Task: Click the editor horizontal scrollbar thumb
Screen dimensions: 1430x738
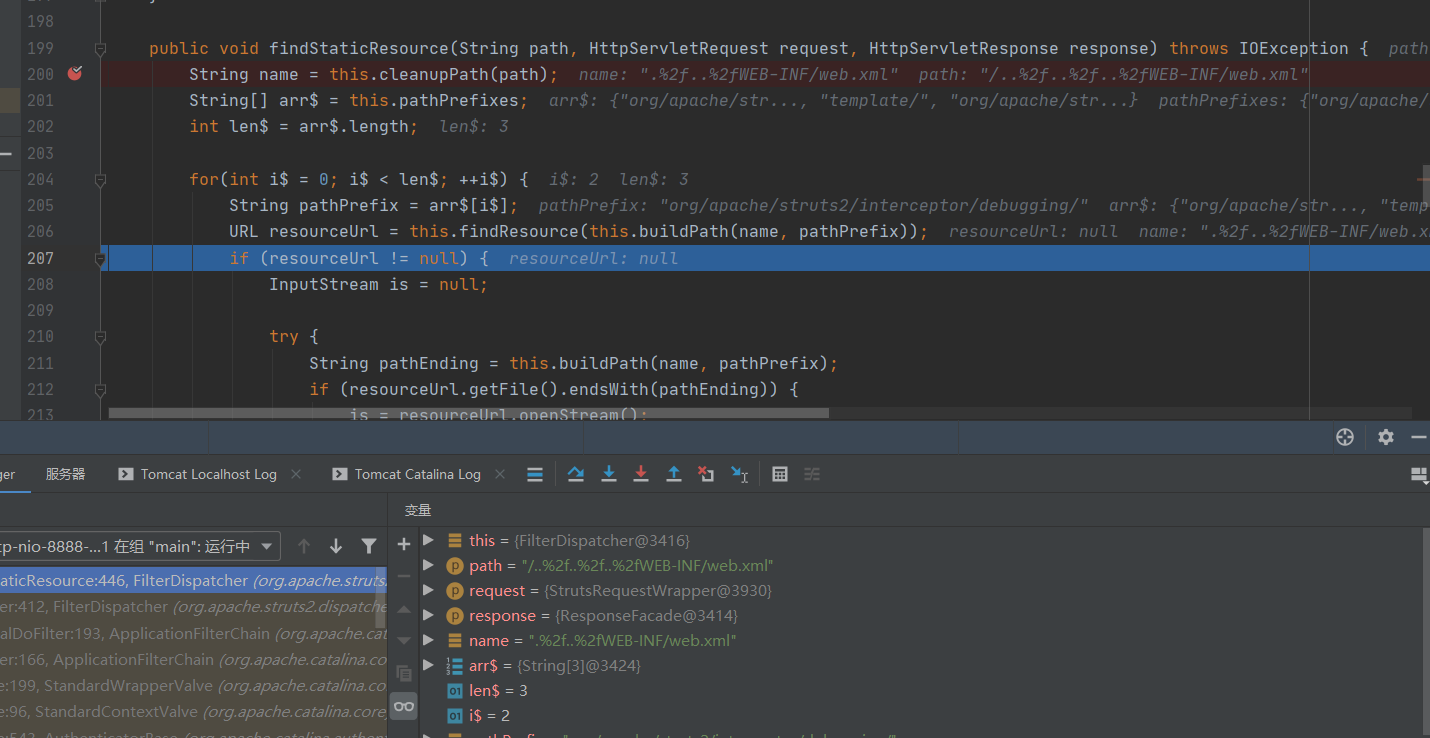Action: pyautogui.click(x=468, y=412)
